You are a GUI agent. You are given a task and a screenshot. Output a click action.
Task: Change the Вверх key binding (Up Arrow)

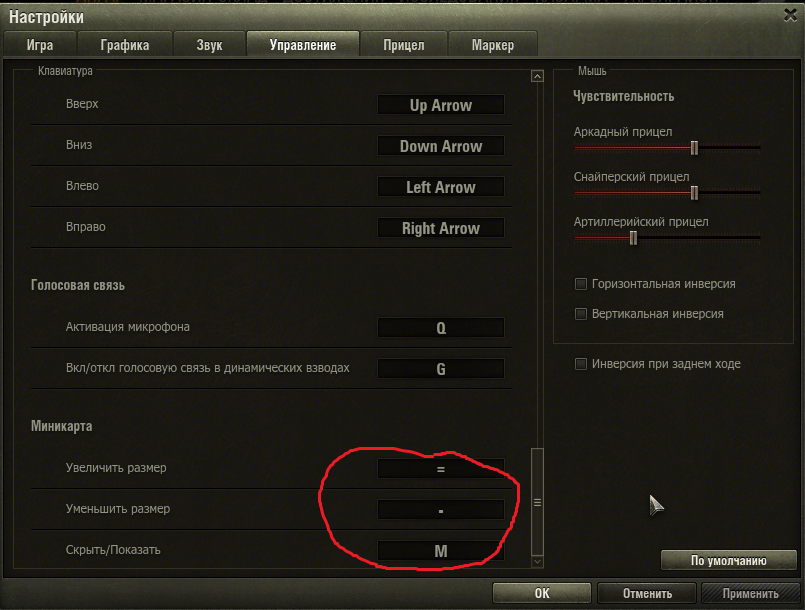[x=440, y=105]
